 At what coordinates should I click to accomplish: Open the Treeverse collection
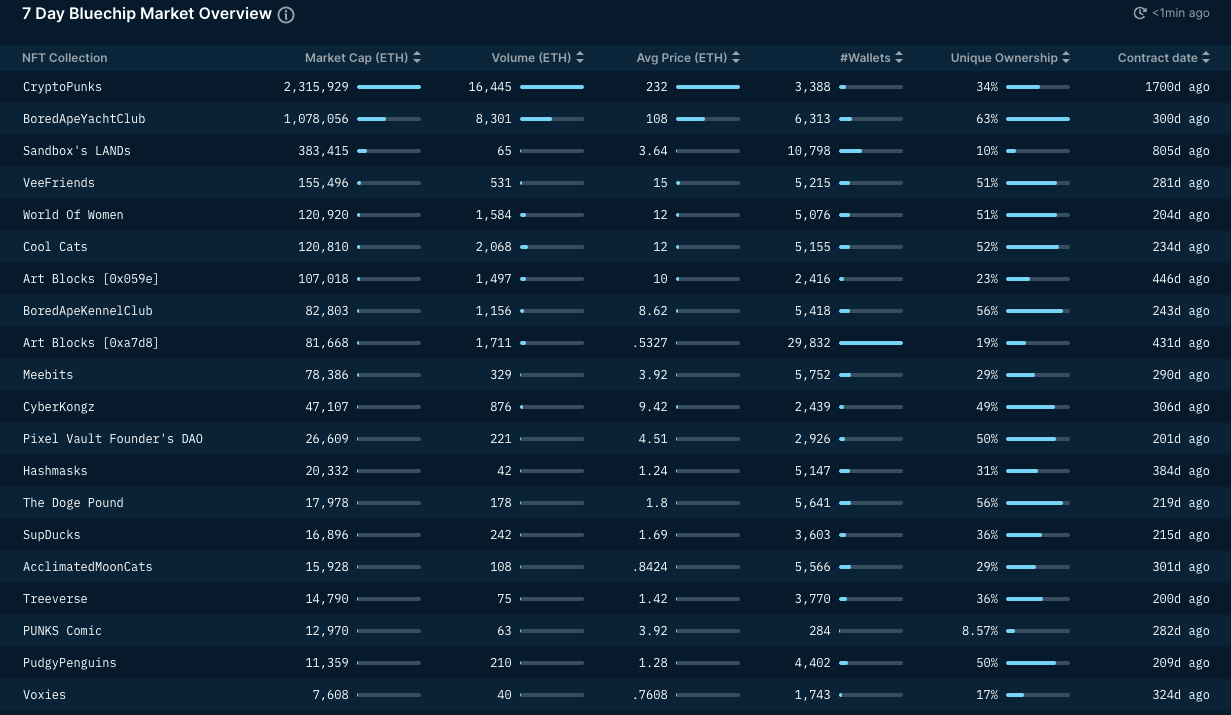(55, 599)
